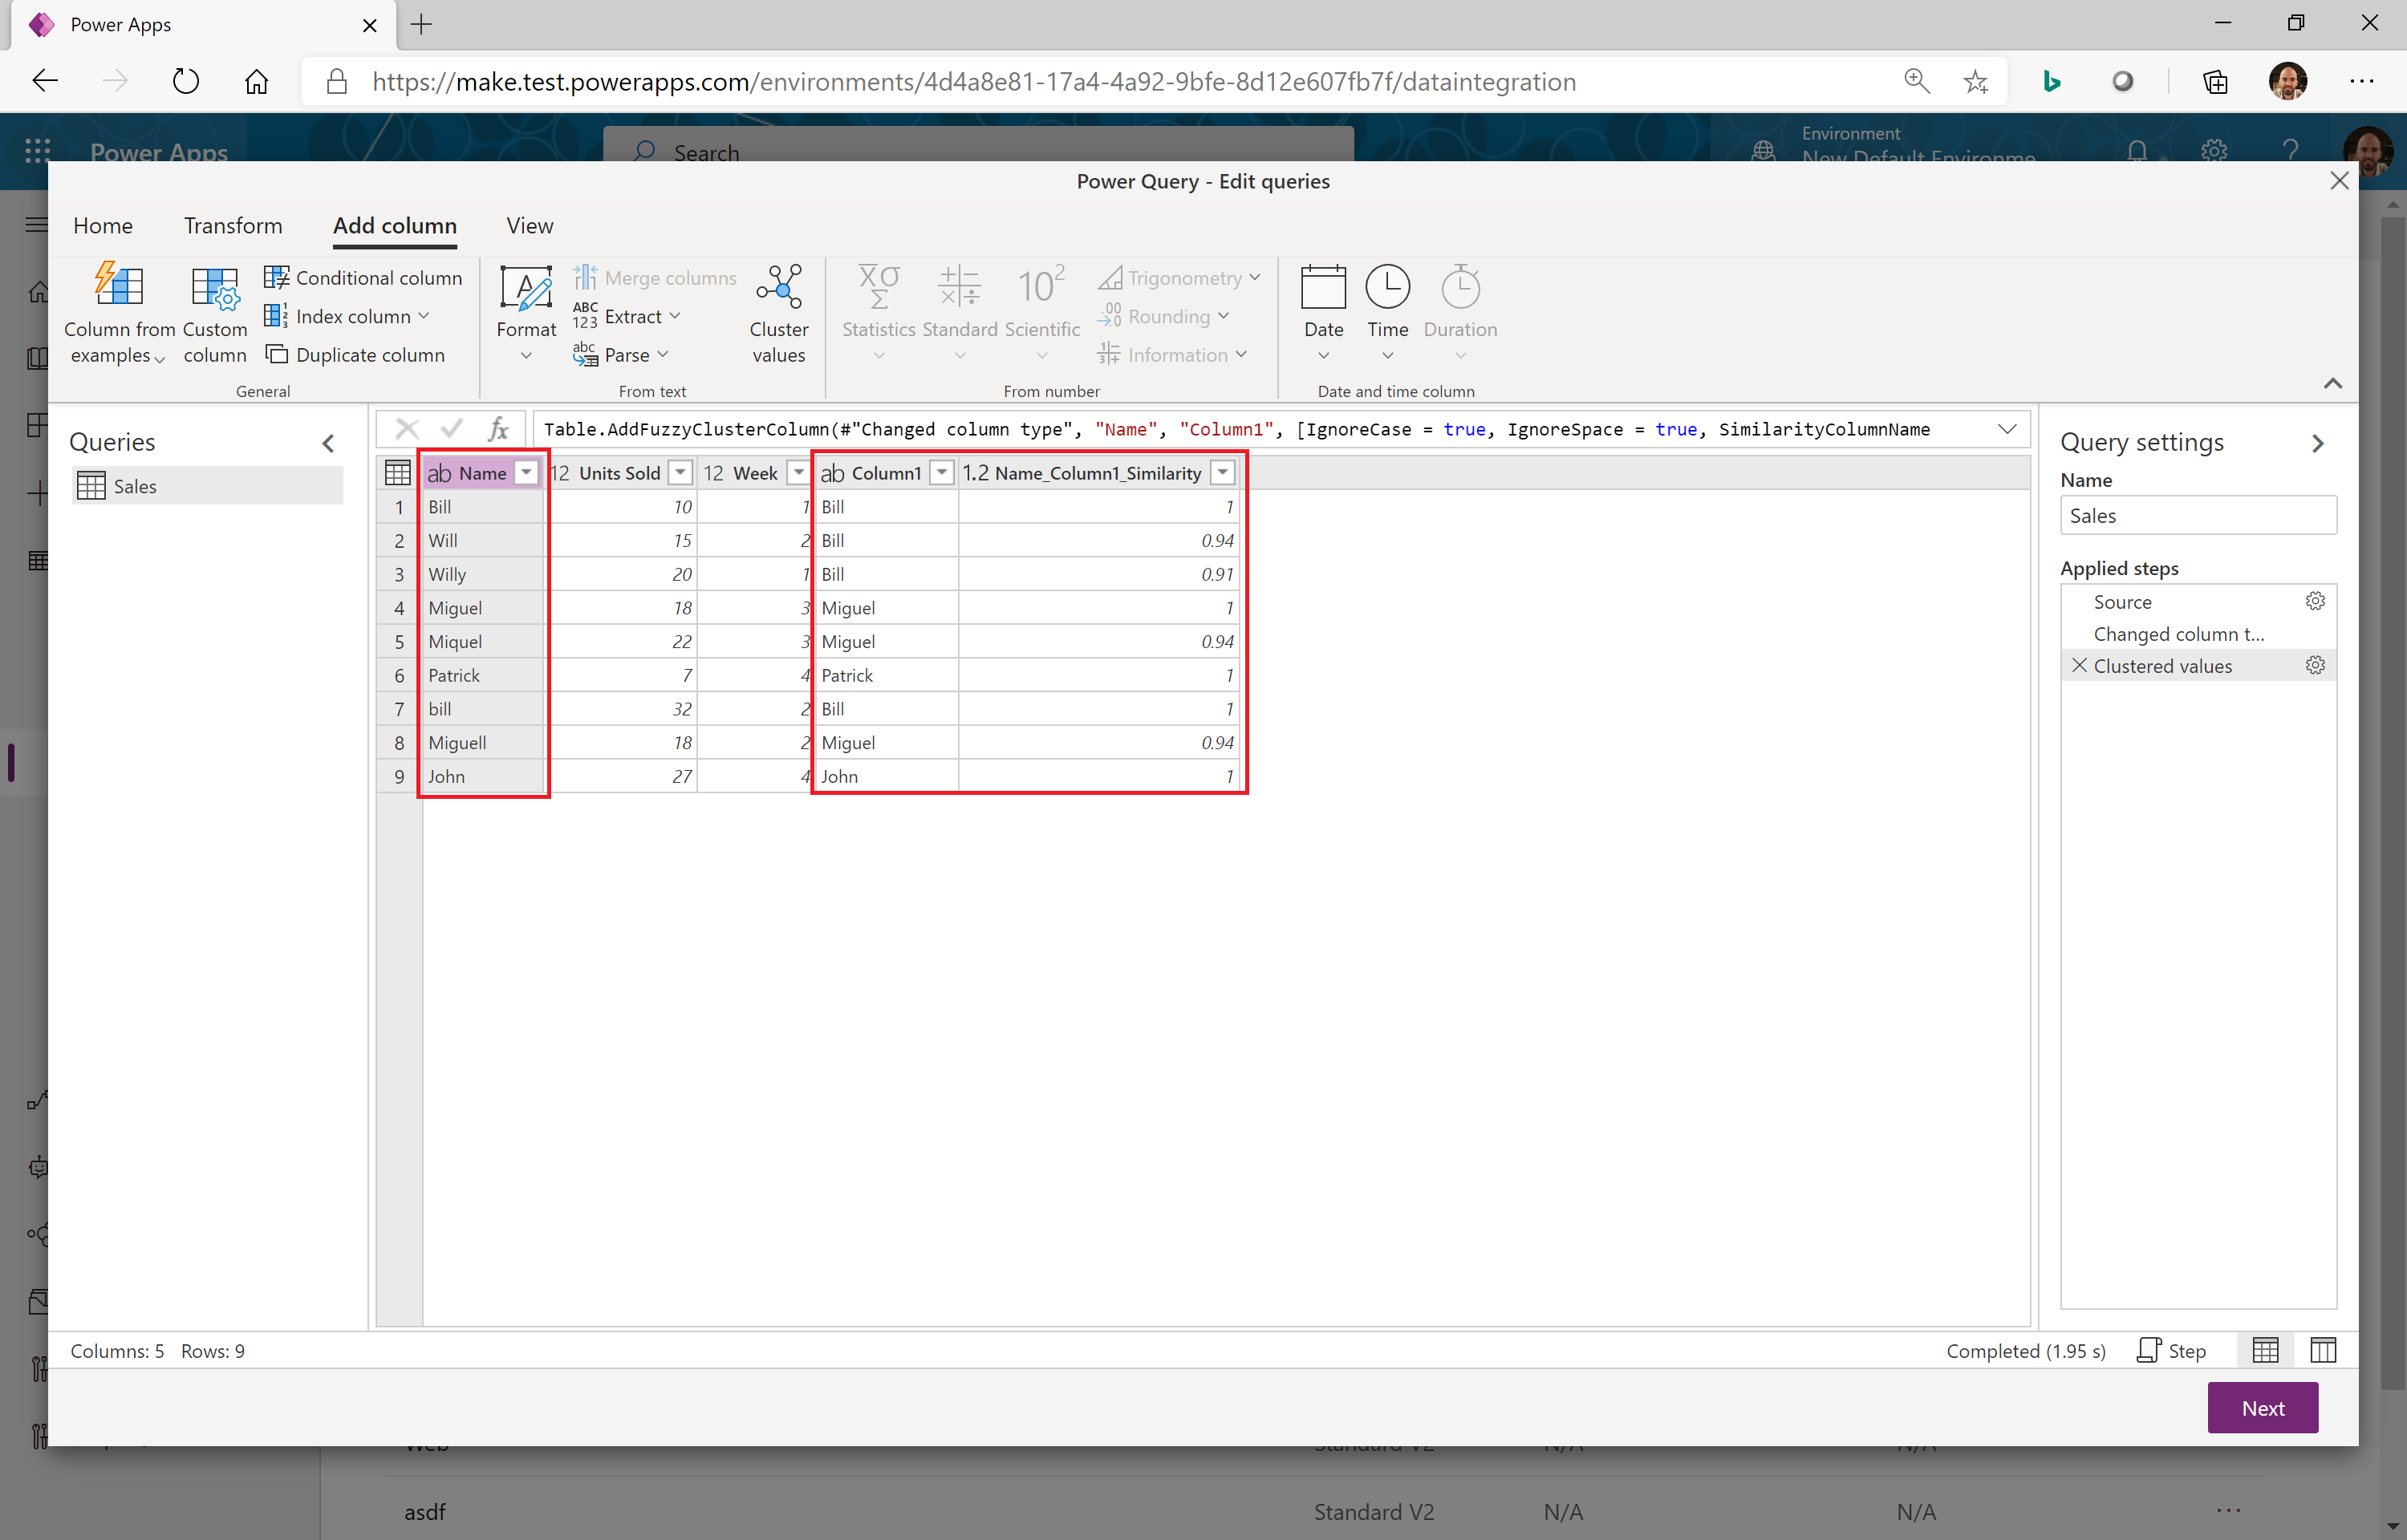2407x1540 pixels.
Task: Click the Time column icon
Action: pos(1387,289)
